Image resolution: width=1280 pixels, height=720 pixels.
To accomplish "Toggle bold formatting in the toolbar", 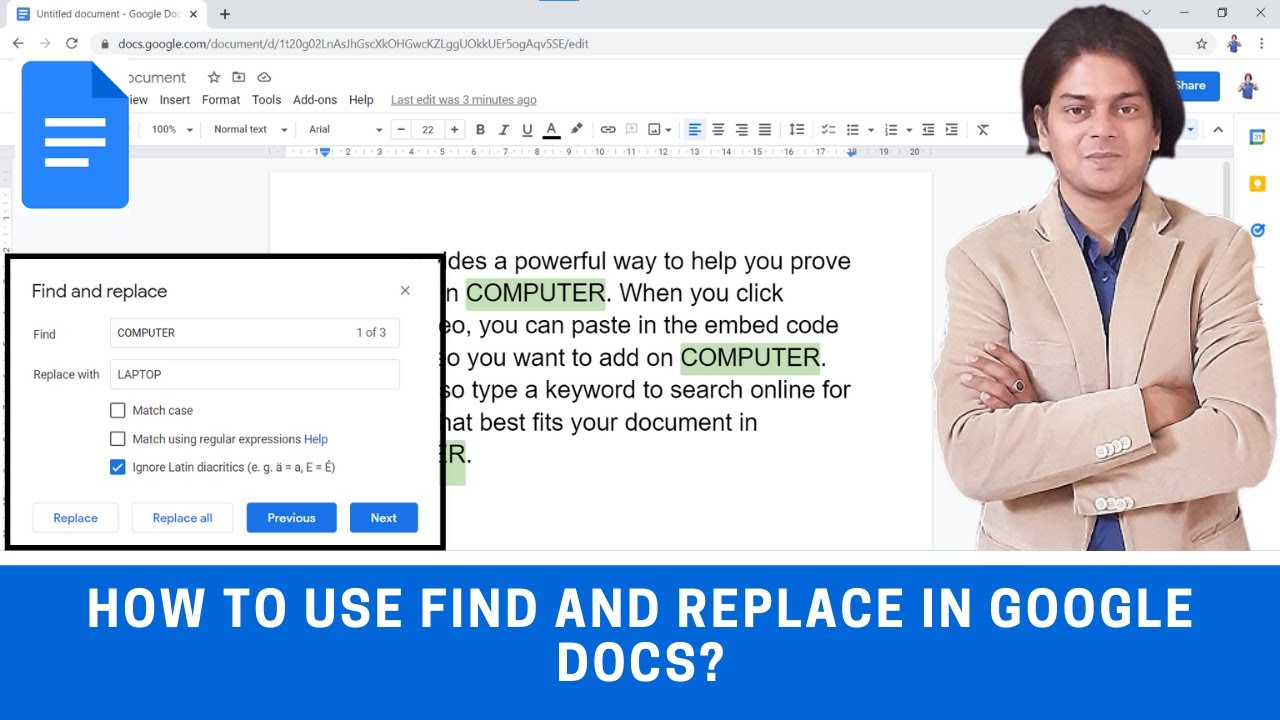I will point(480,129).
